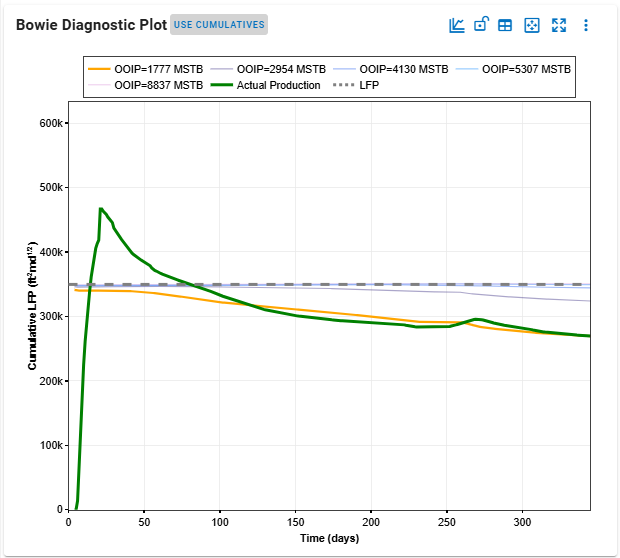Toggle OOIP=4130 MSTB legend entry
The height and width of the screenshot is (558, 620).
click(x=391, y=69)
